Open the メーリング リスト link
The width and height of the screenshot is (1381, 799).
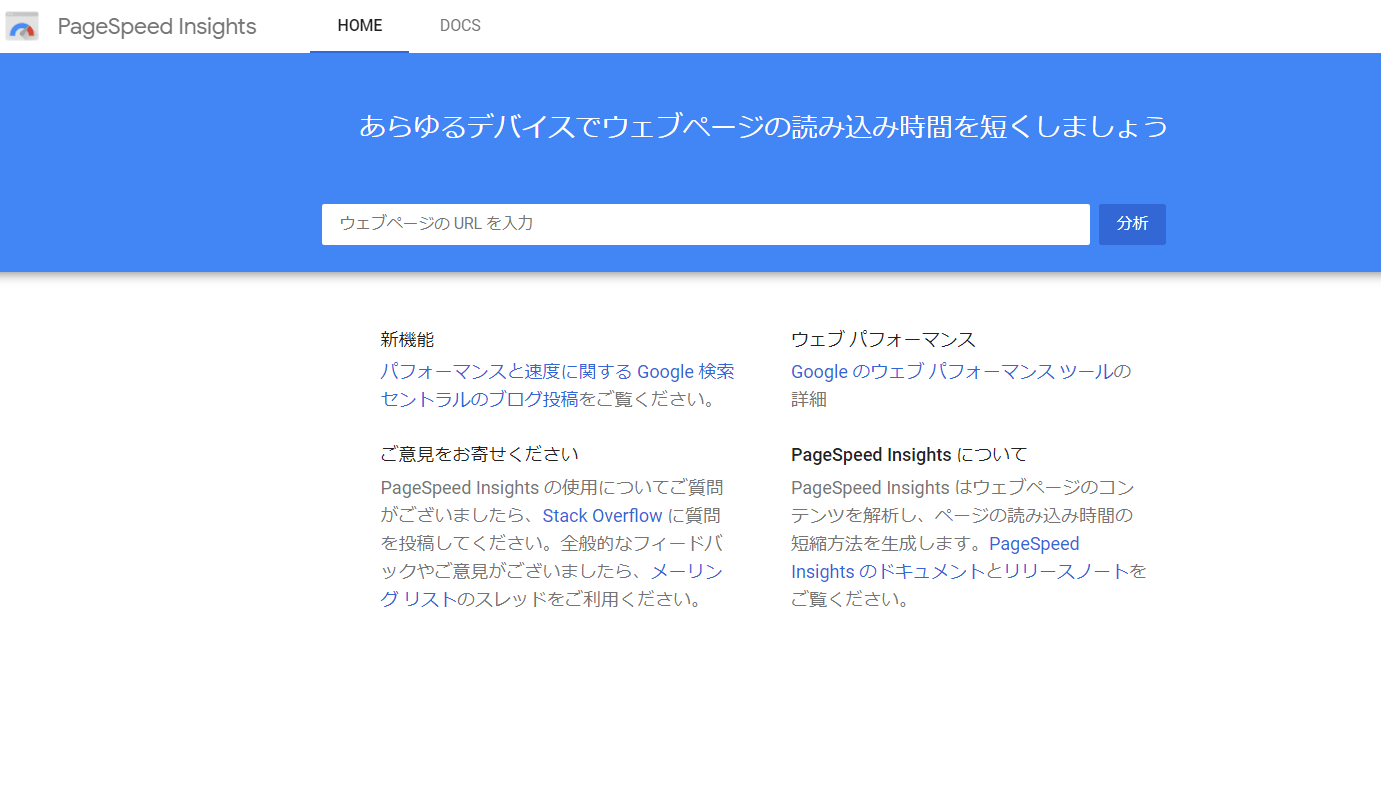pyautogui.click(x=551, y=585)
